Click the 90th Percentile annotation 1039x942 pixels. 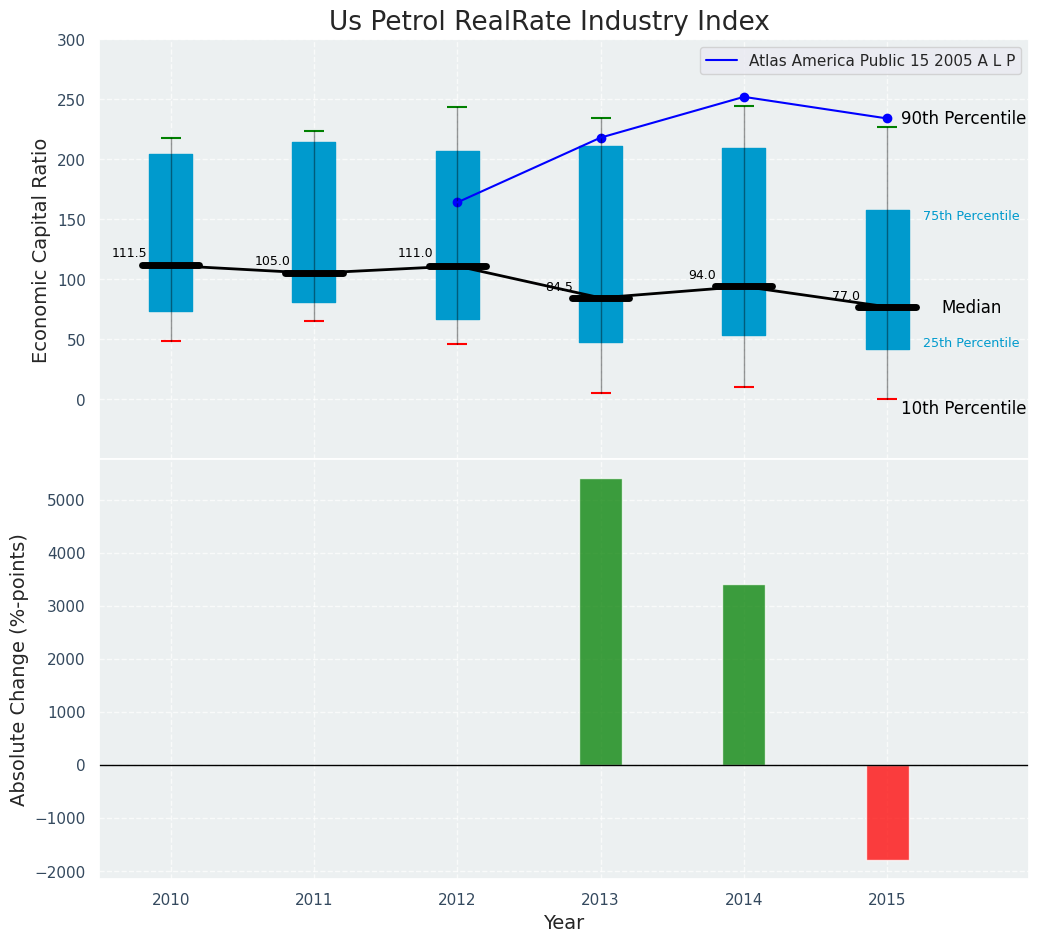[962, 118]
